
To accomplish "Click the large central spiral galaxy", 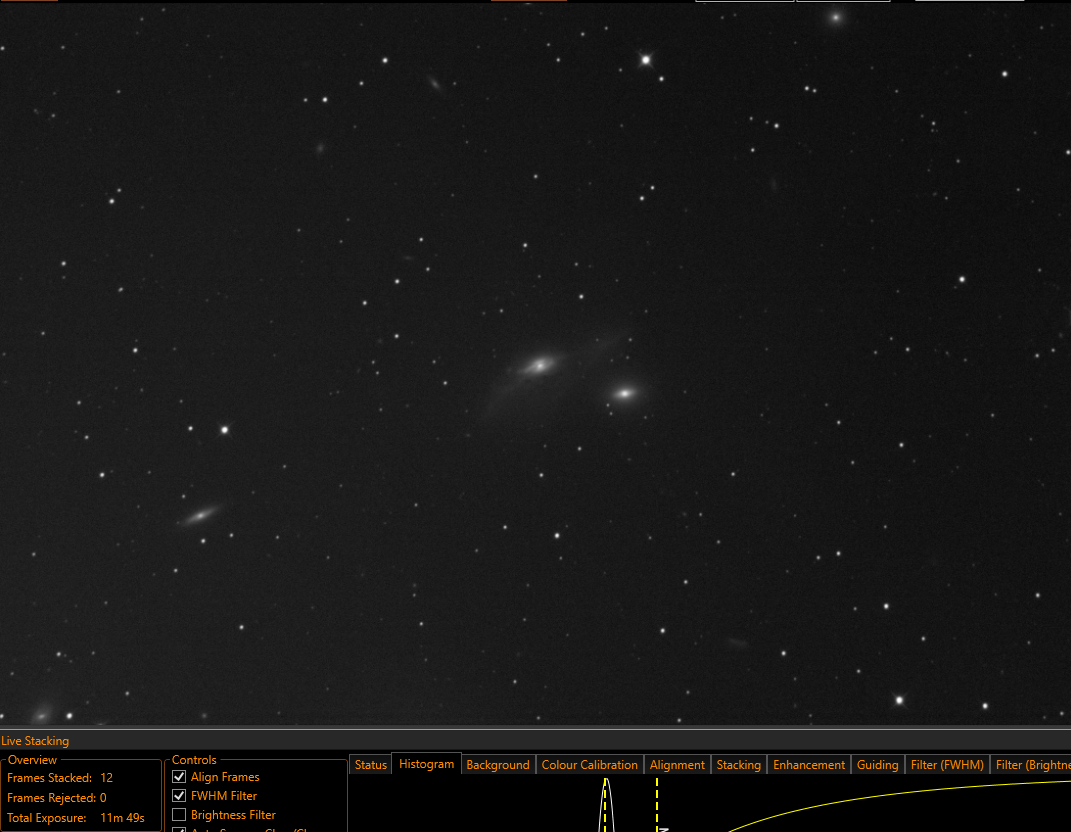I will click(x=540, y=366).
